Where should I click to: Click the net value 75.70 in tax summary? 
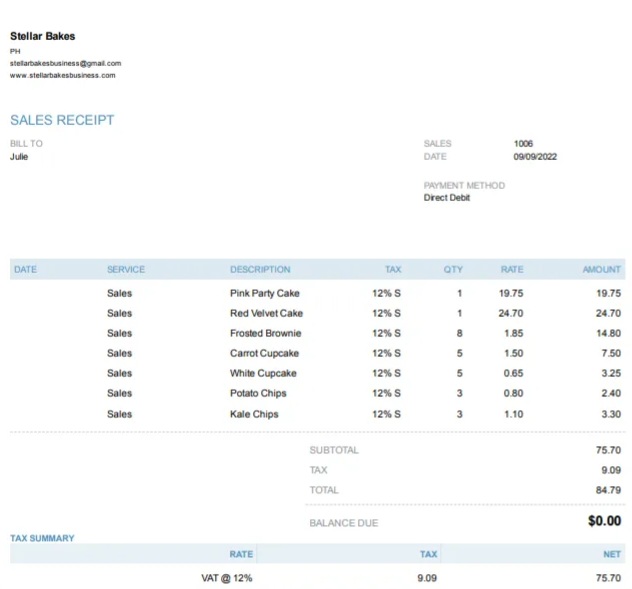pyautogui.click(x=608, y=578)
